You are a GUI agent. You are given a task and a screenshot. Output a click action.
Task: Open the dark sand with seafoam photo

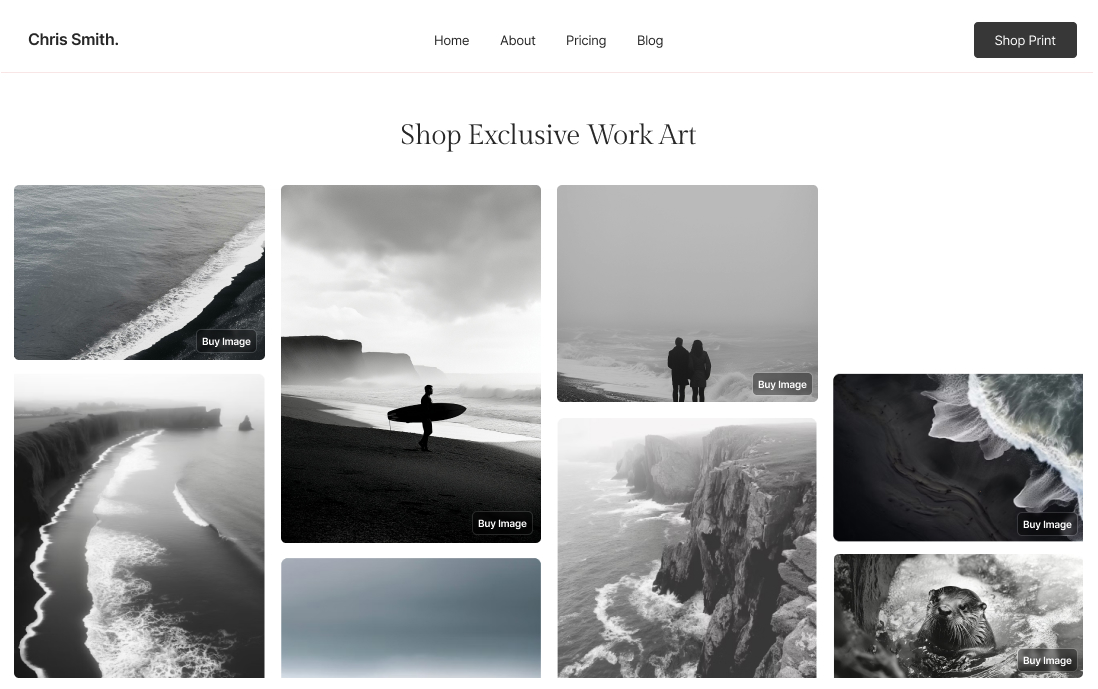point(958,457)
